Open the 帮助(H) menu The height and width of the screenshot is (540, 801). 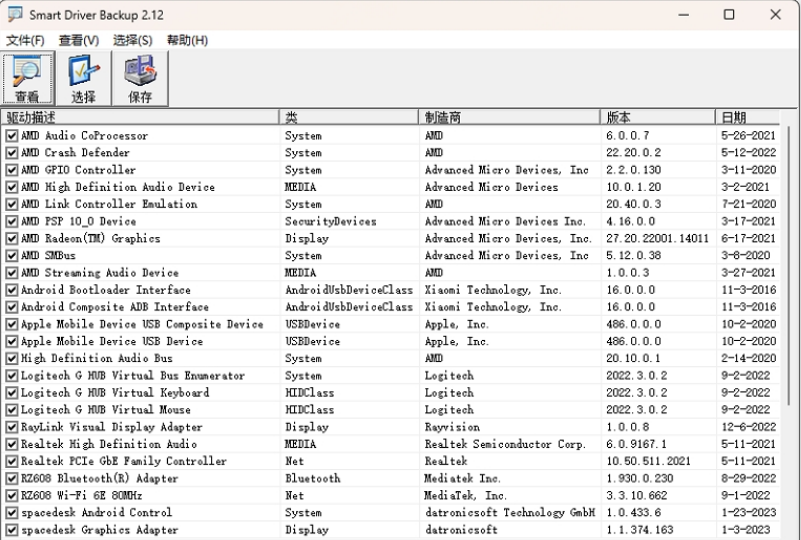[187, 40]
